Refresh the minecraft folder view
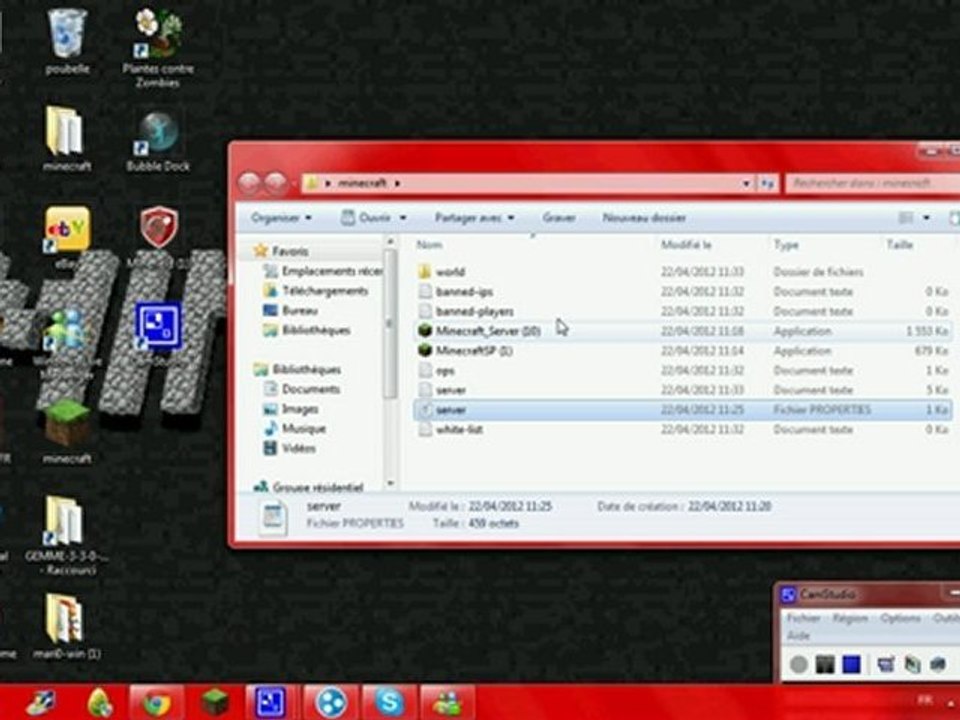Screen dimensions: 960x720 pyautogui.click(x=767, y=183)
